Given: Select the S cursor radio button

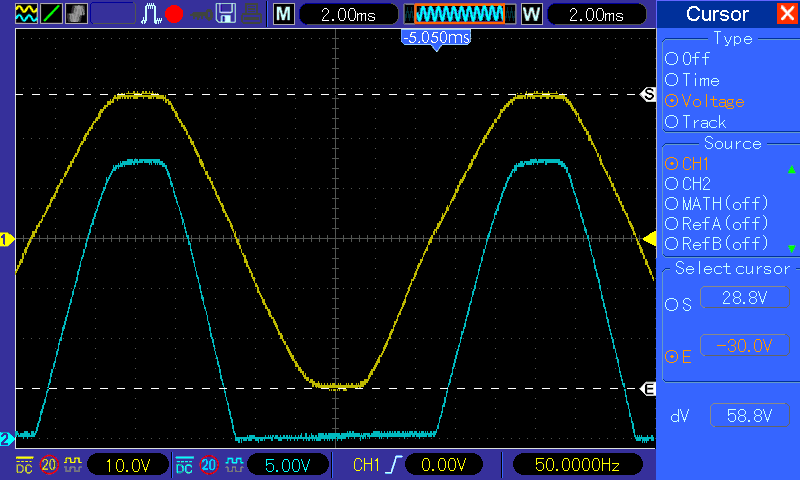Looking at the screenshot, I should pos(679,305).
